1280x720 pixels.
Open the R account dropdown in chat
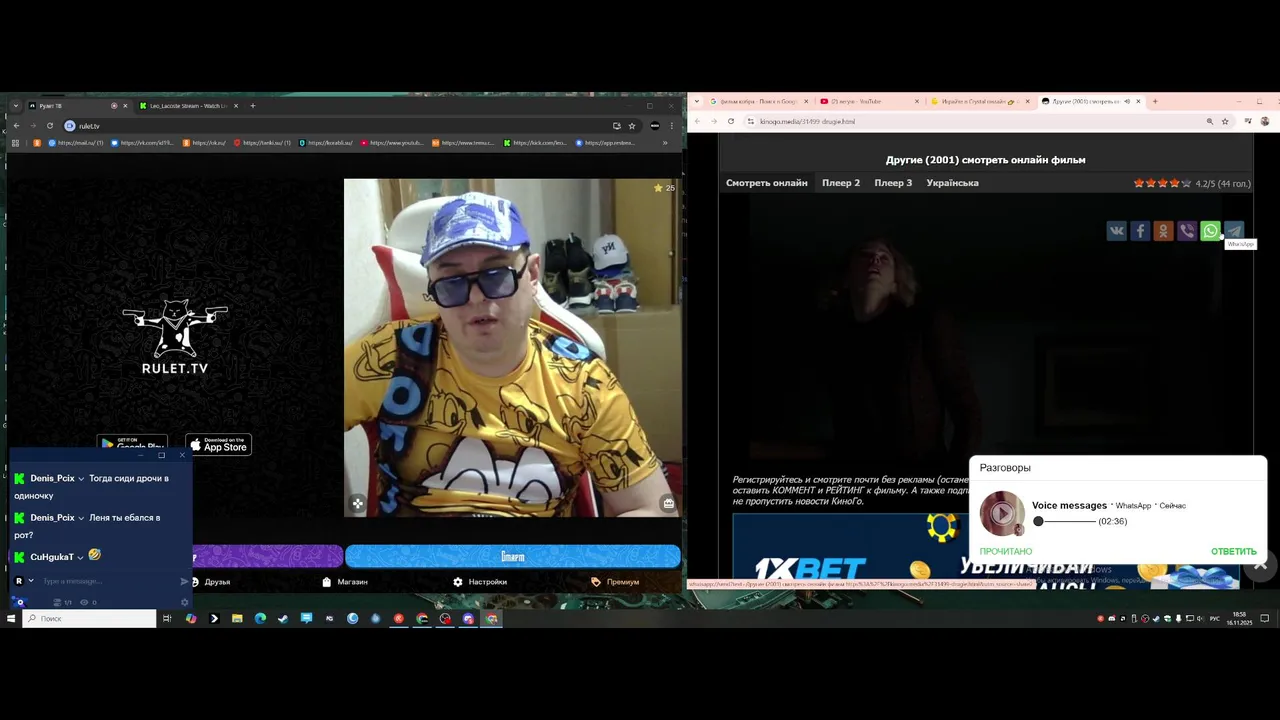(x=31, y=581)
